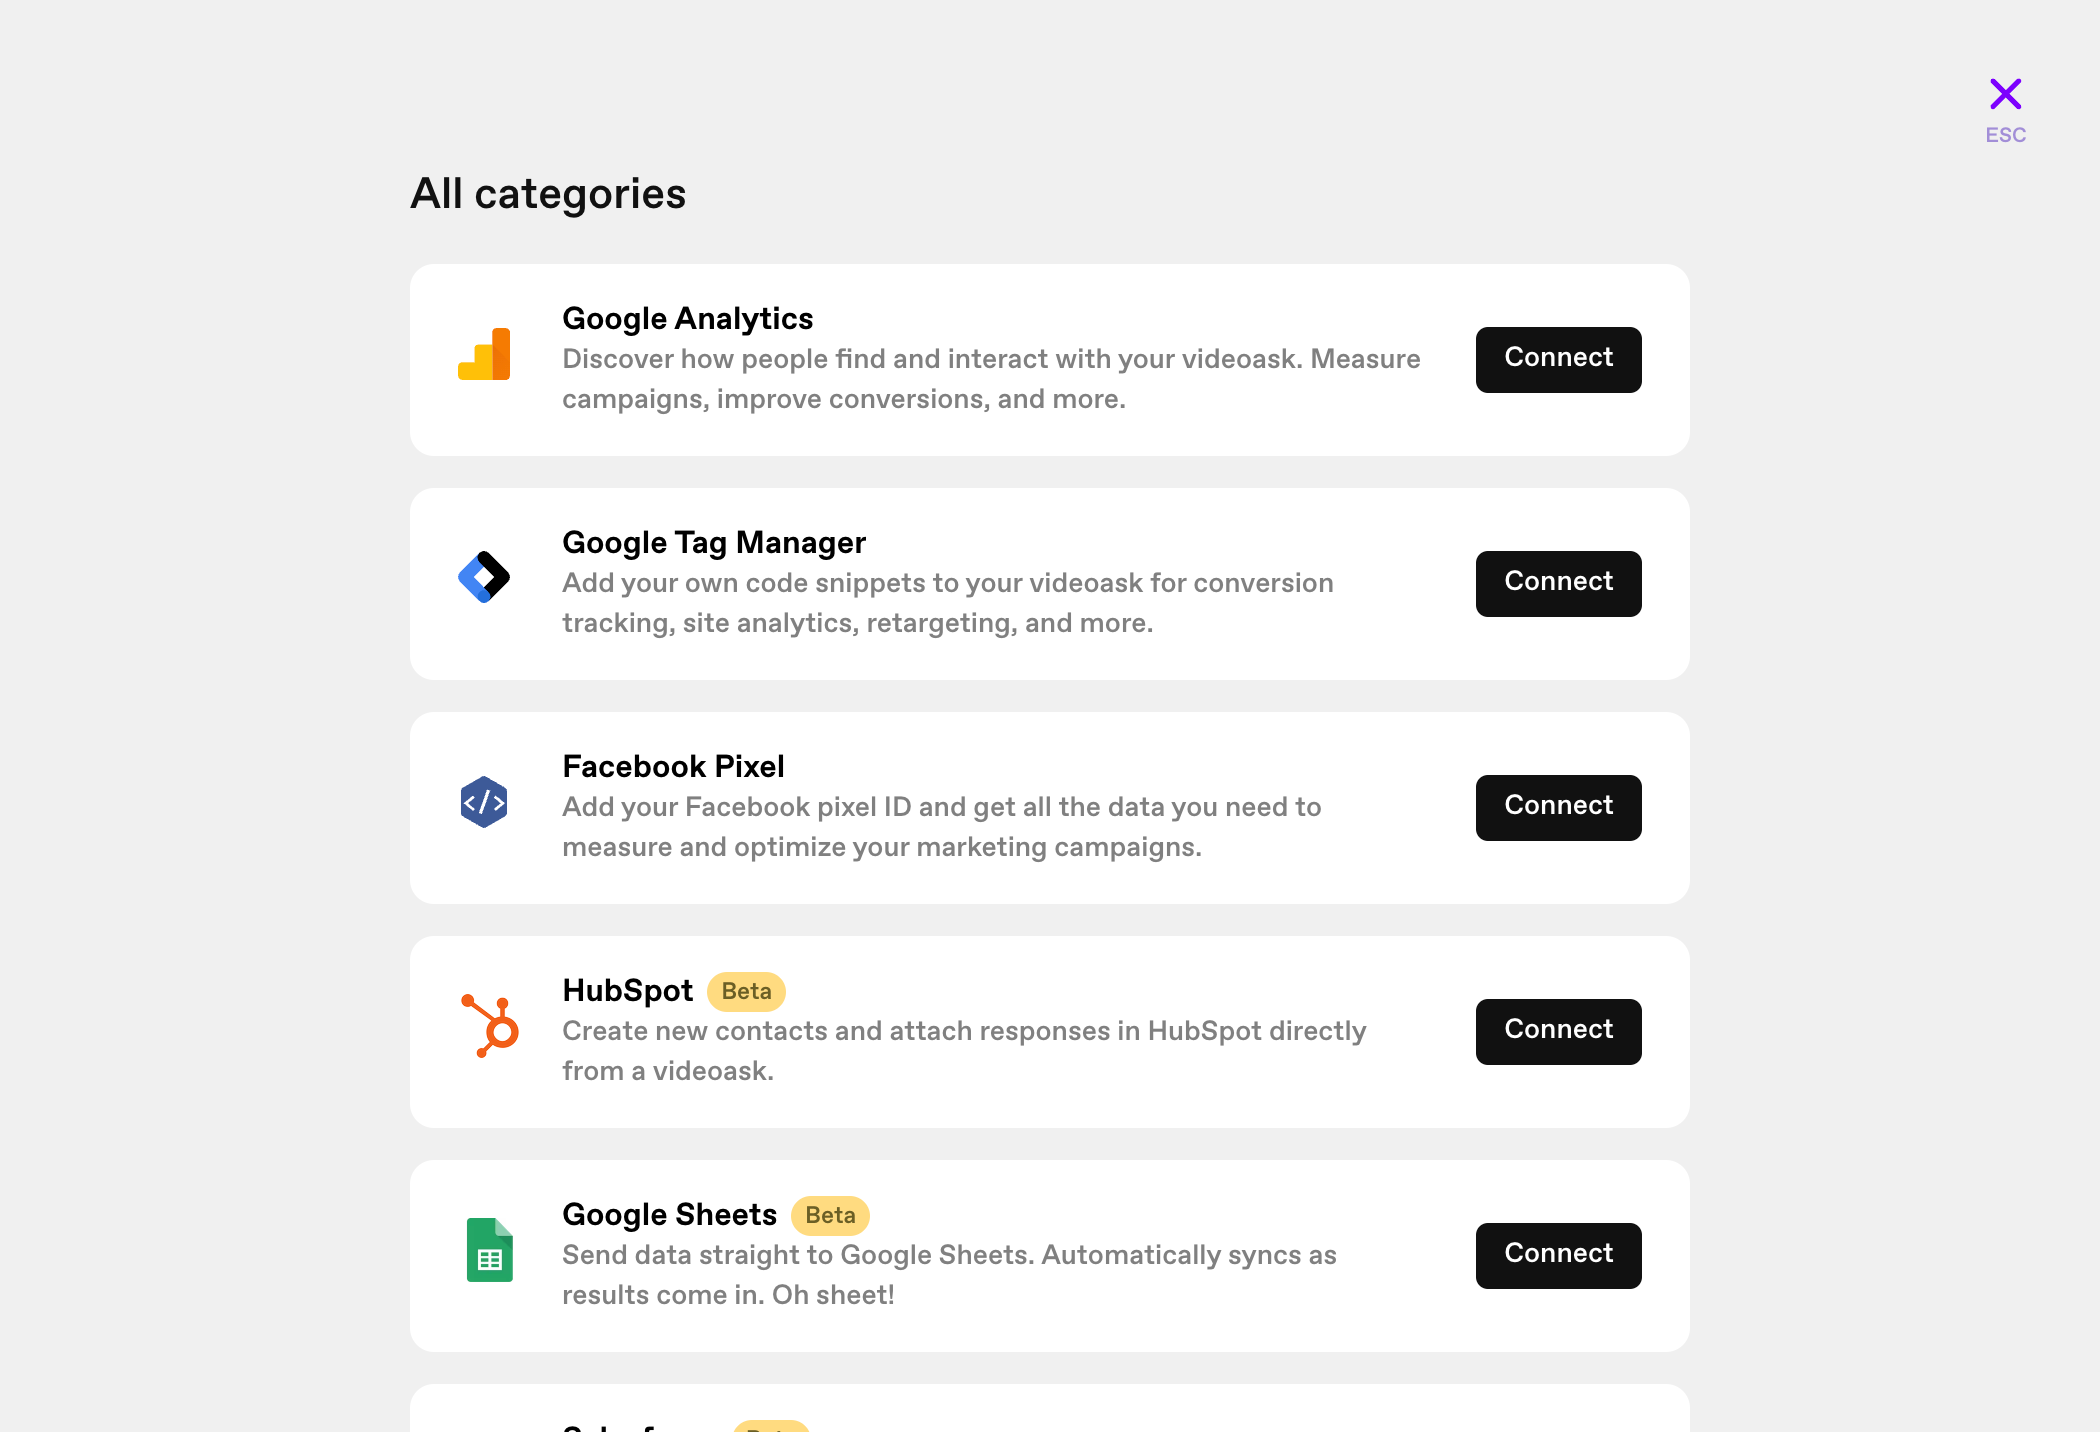This screenshot has height=1432, width=2100.
Task: Connect the Google Sheets integration
Action: point(1559,1256)
